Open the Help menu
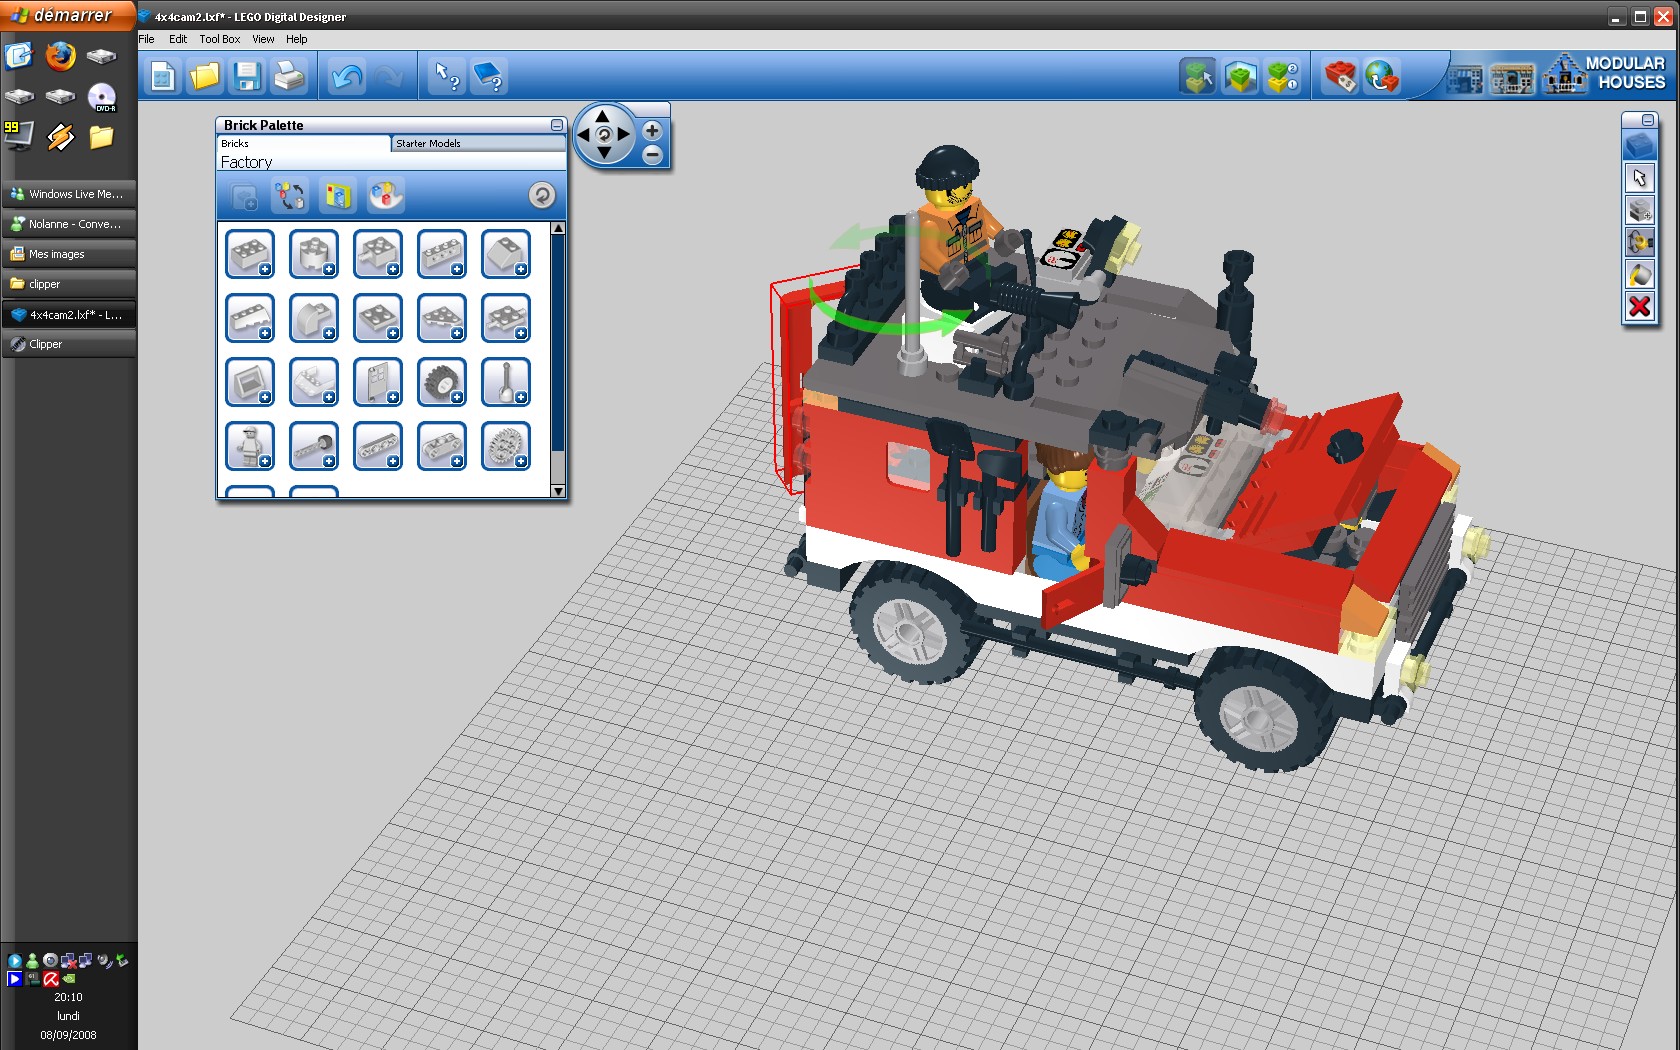This screenshot has width=1680, height=1050. 297,39
